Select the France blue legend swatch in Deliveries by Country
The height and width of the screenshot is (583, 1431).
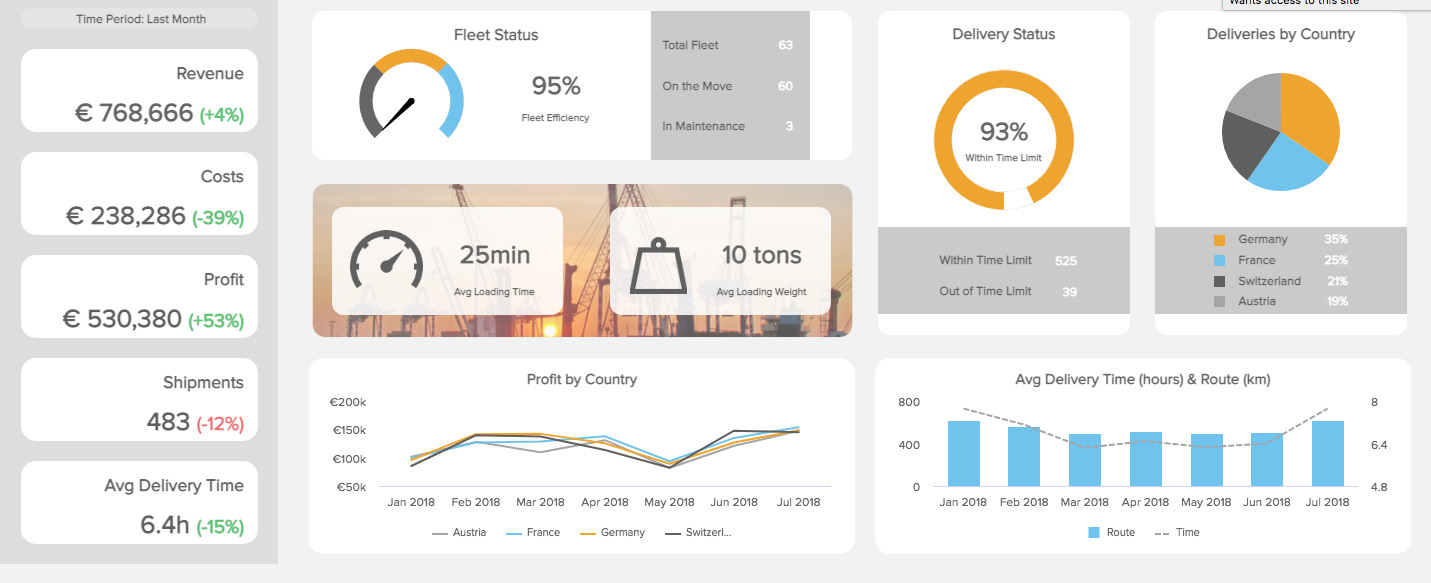(1219, 260)
